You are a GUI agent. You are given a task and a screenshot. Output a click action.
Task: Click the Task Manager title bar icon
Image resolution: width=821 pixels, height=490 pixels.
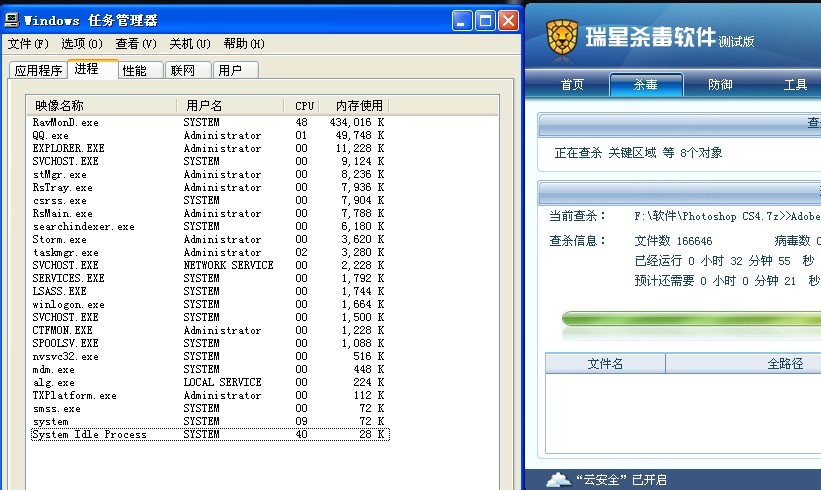pos(12,20)
